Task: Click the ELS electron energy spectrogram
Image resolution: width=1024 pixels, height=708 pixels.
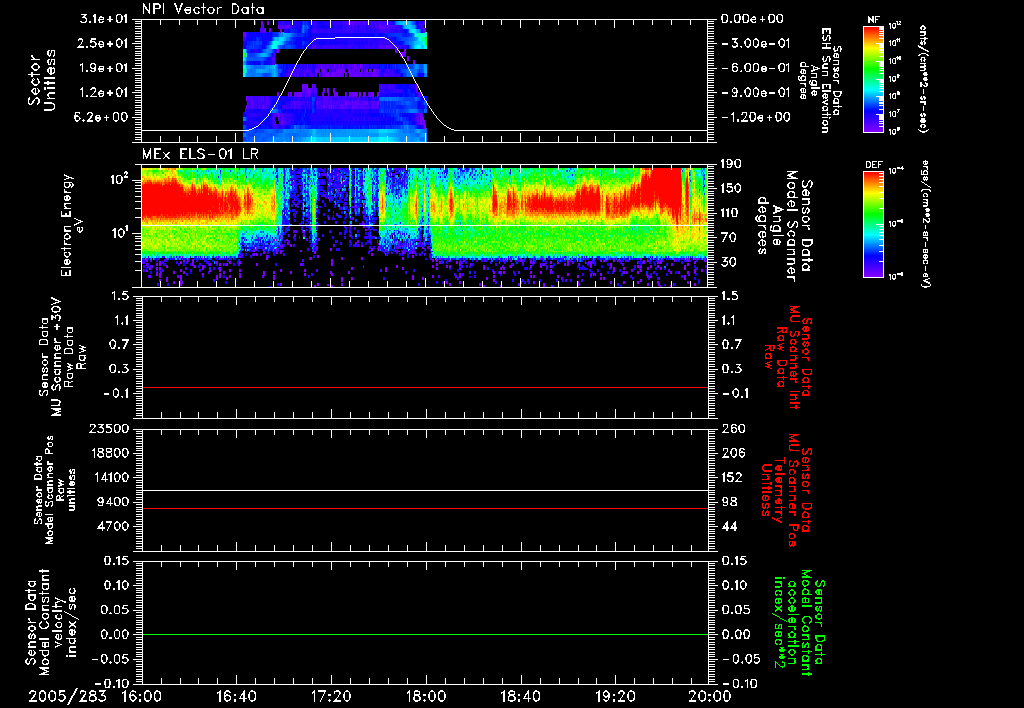Action: click(424, 227)
